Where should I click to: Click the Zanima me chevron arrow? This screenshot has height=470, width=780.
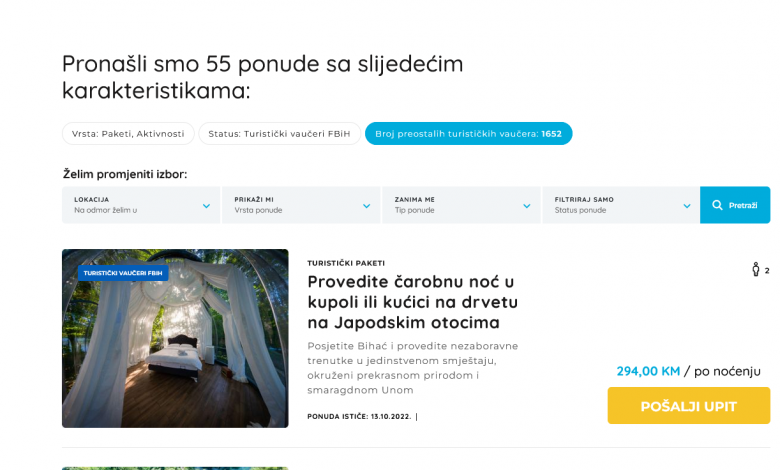[x=527, y=206]
